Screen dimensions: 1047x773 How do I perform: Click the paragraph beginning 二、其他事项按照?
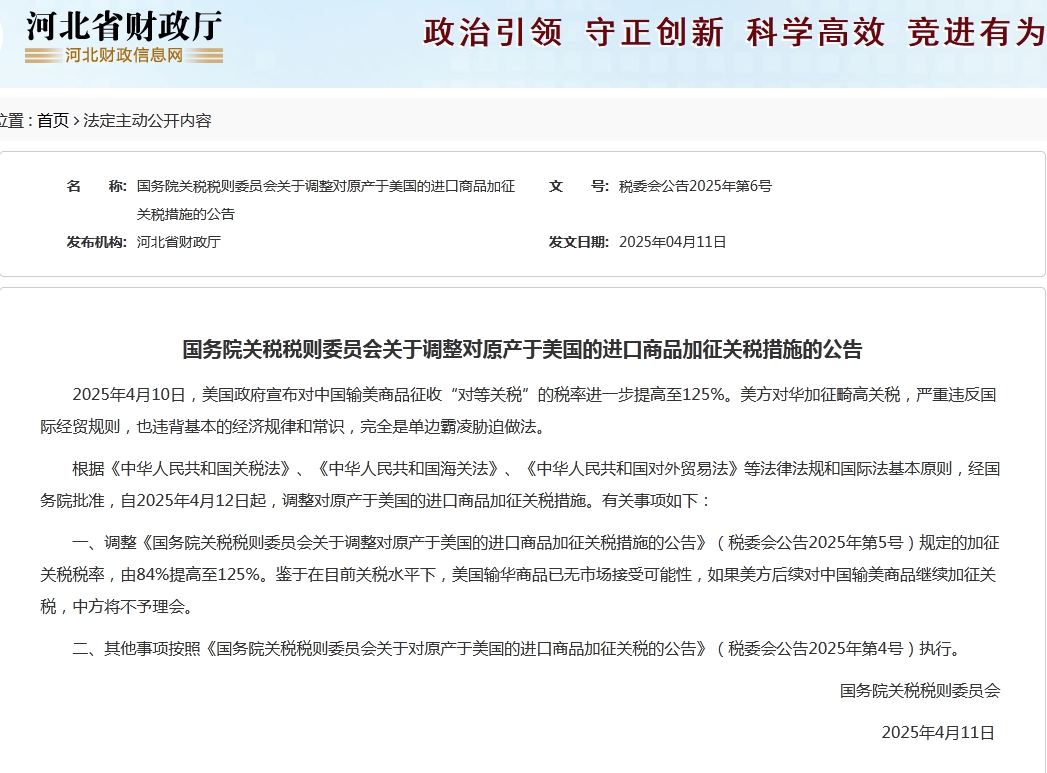(x=516, y=649)
